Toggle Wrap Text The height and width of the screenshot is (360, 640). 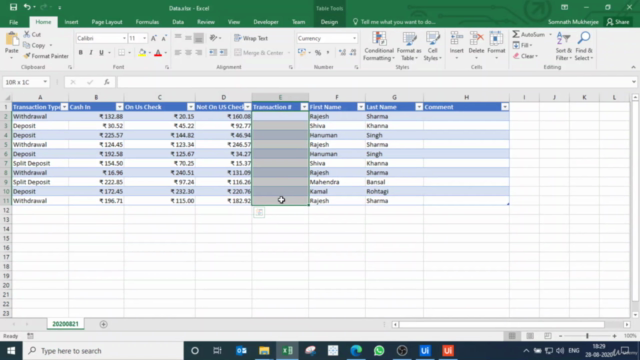[x=251, y=38]
